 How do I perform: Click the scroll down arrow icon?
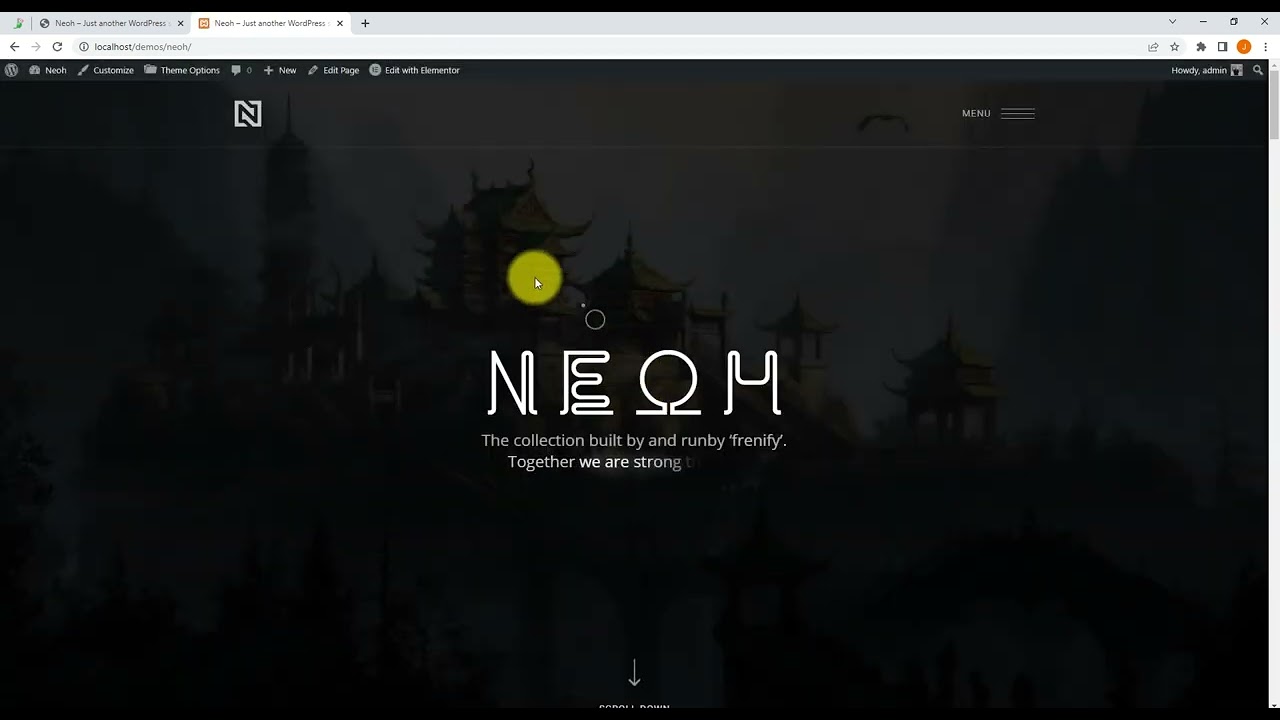634,673
